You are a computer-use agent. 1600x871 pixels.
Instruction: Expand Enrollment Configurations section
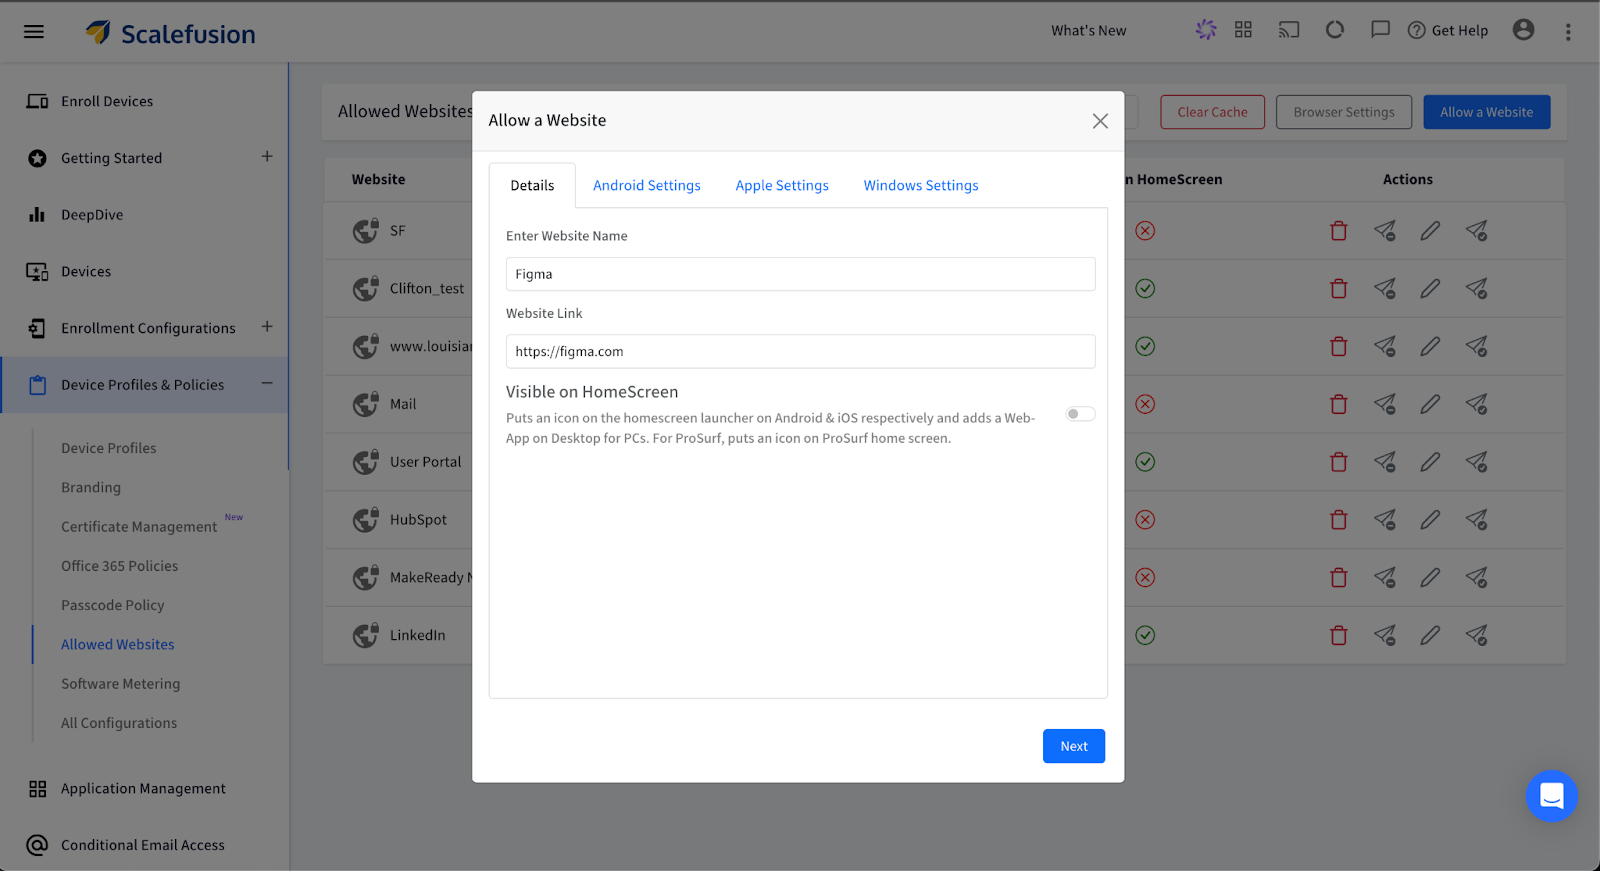[x=267, y=327]
